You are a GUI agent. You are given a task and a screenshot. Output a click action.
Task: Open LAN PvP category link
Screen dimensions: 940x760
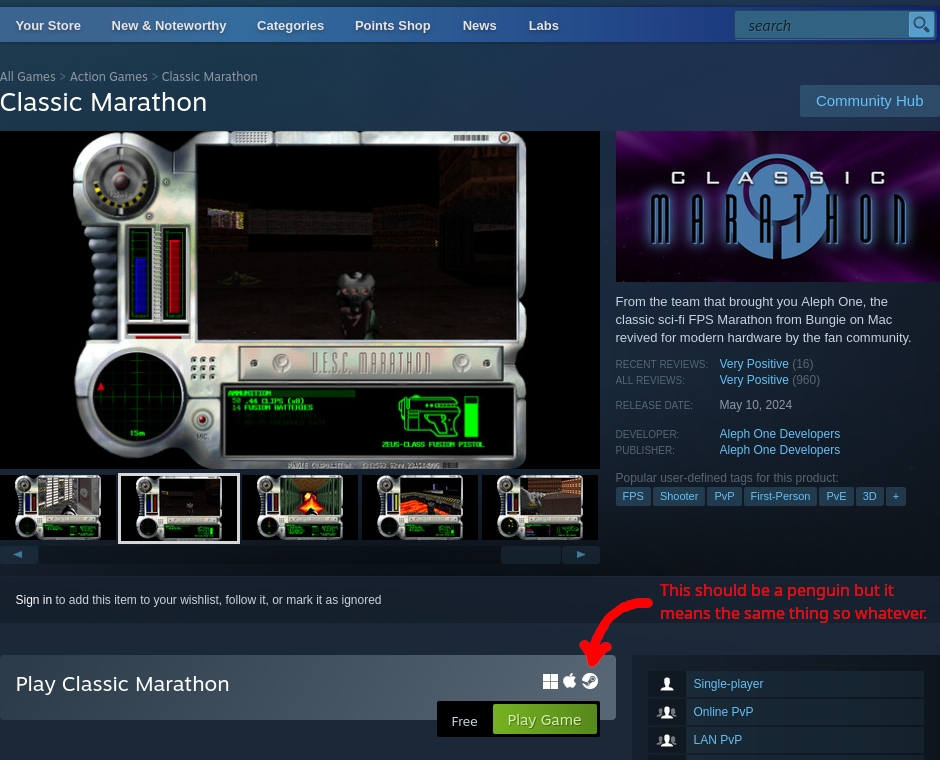[x=718, y=740]
